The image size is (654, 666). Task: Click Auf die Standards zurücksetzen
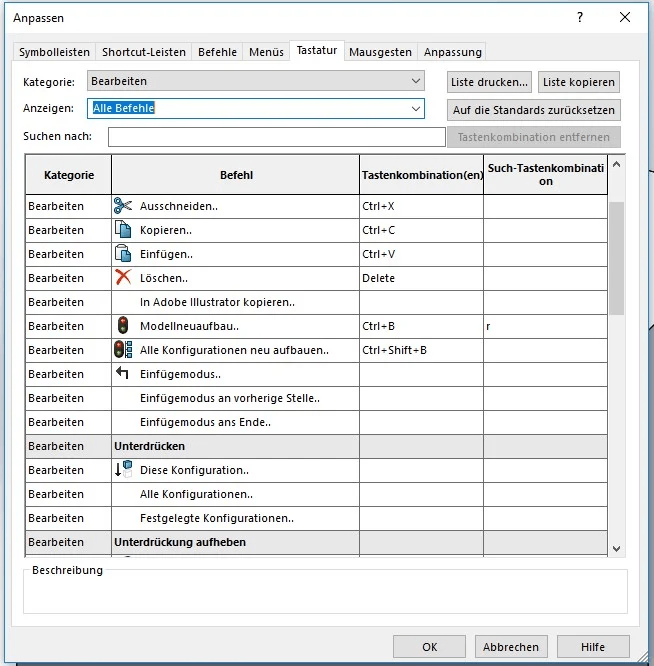pos(534,110)
